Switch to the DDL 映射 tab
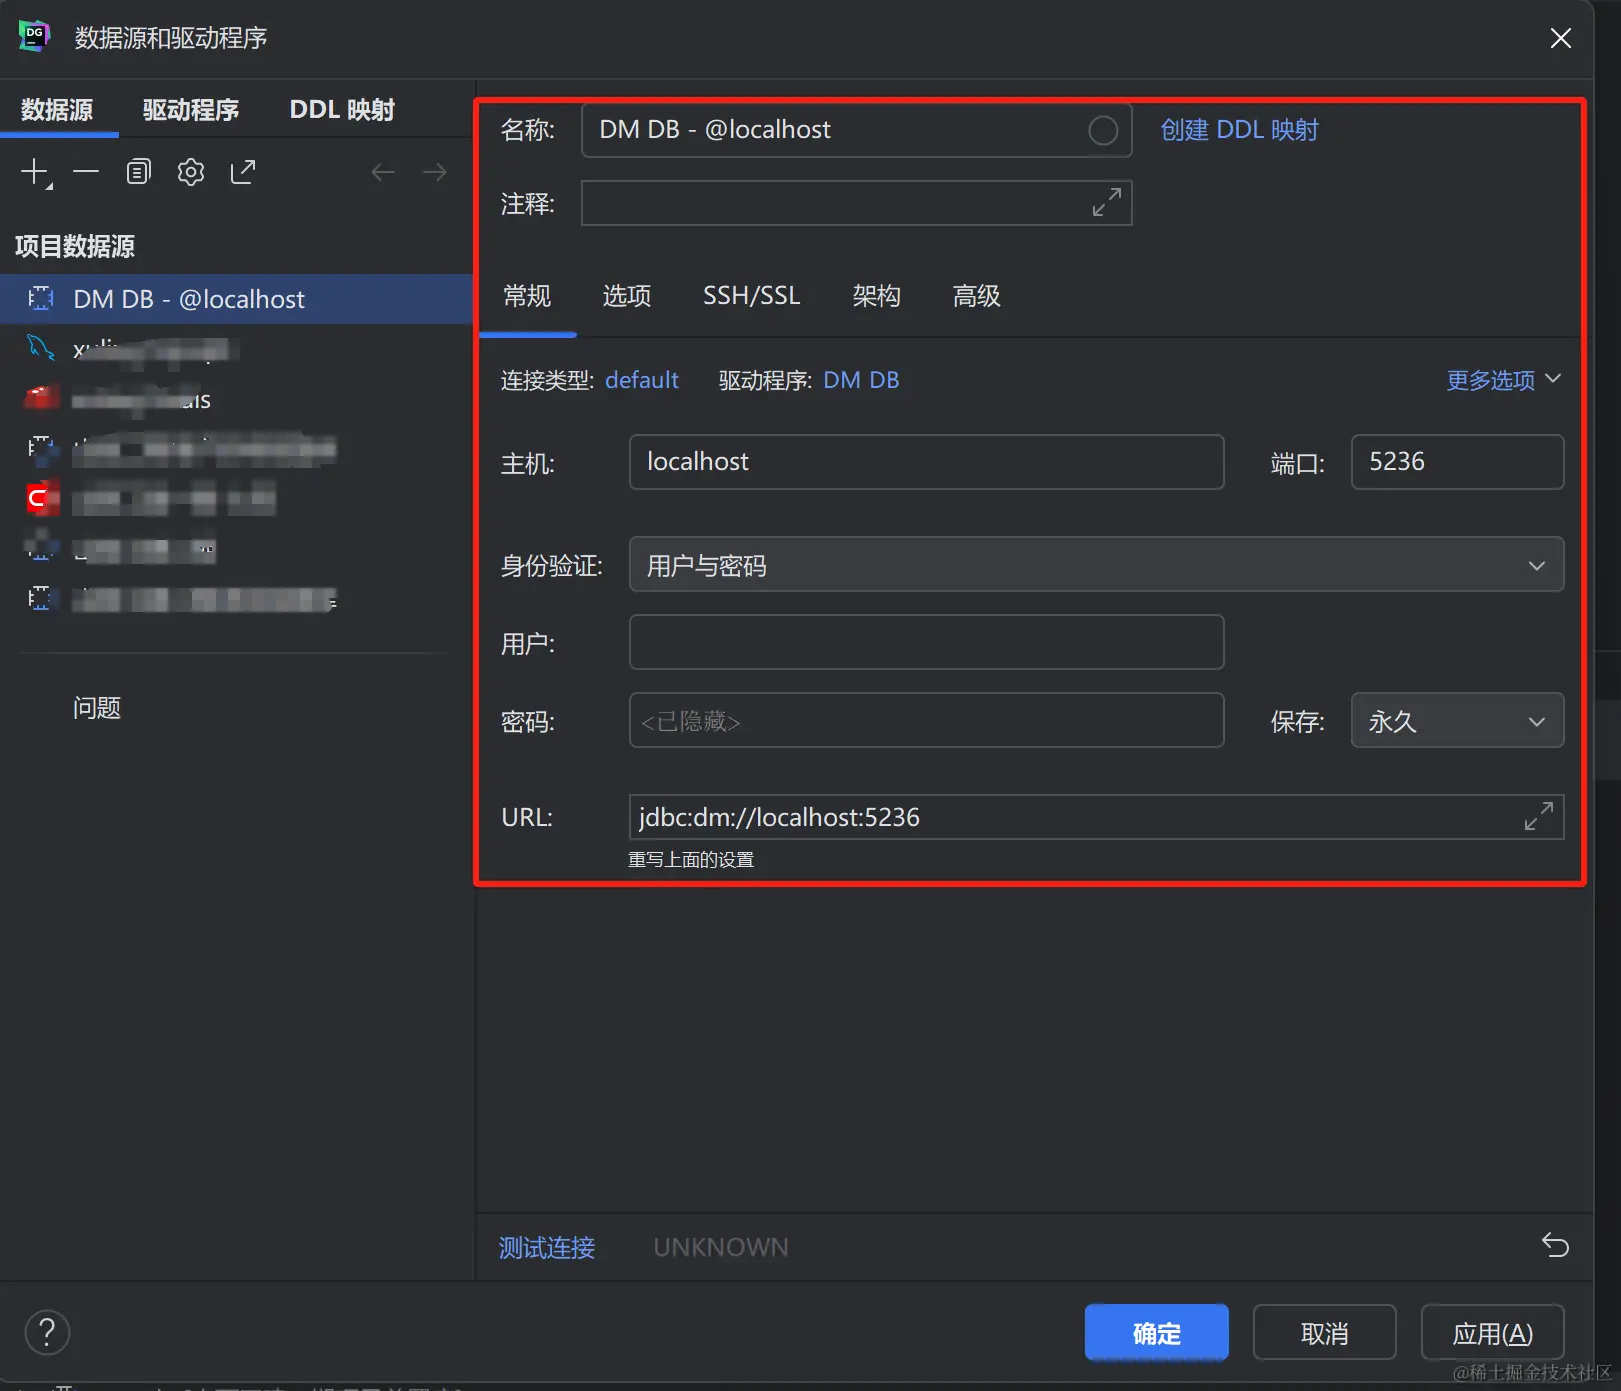This screenshot has width=1621, height=1391. pos(342,109)
